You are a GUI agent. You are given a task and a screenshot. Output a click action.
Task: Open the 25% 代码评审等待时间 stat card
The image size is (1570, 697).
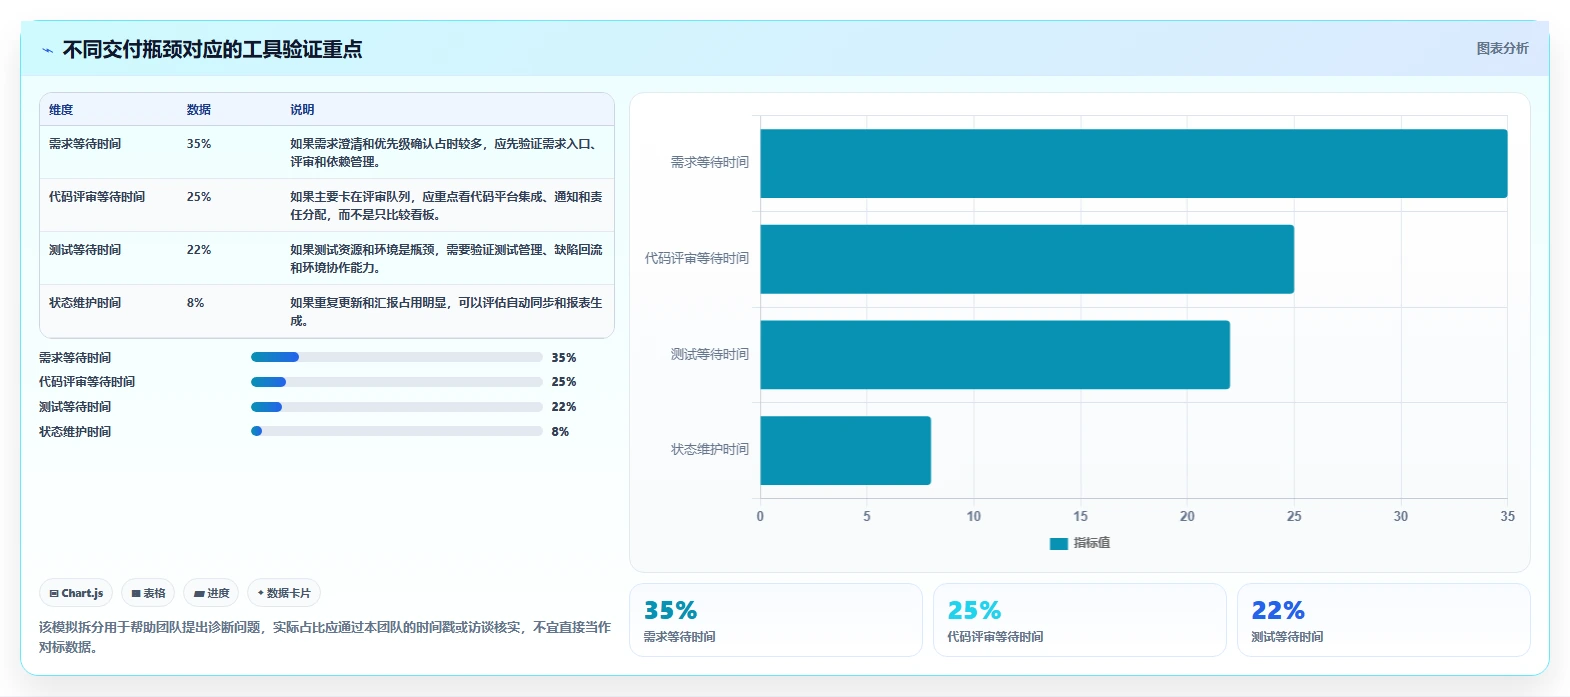[x=1080, y=620]
